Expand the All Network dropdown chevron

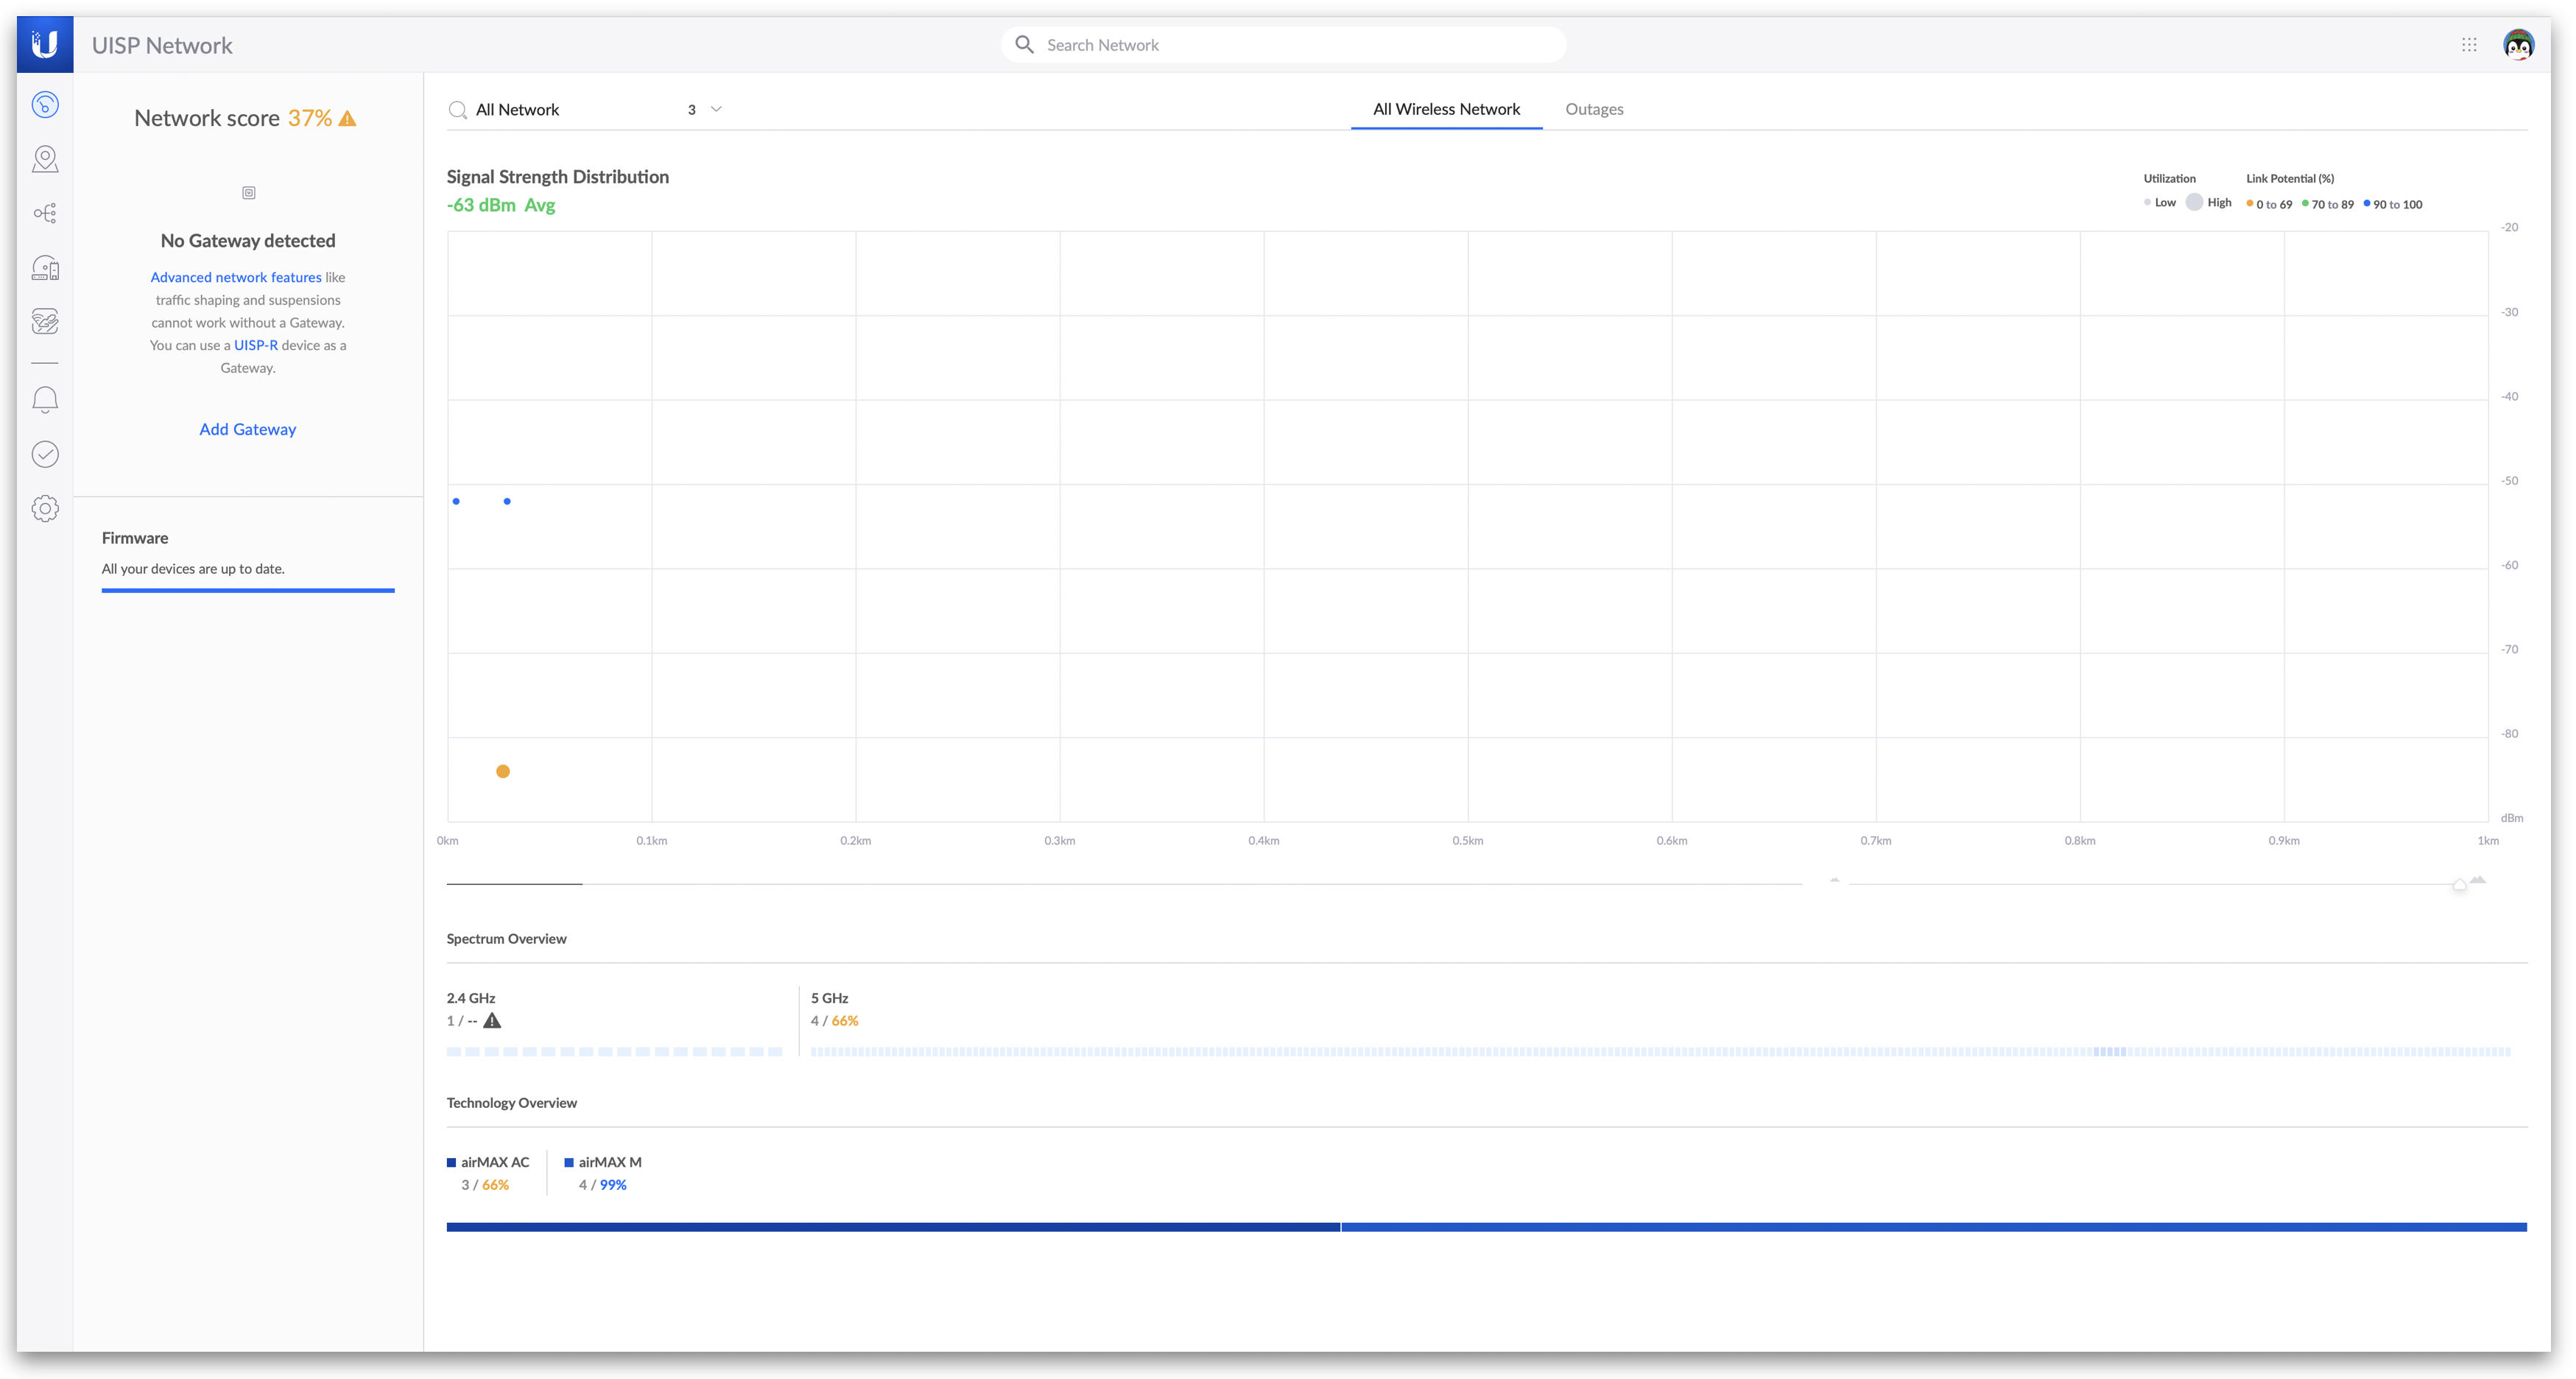tap(716, 109)
